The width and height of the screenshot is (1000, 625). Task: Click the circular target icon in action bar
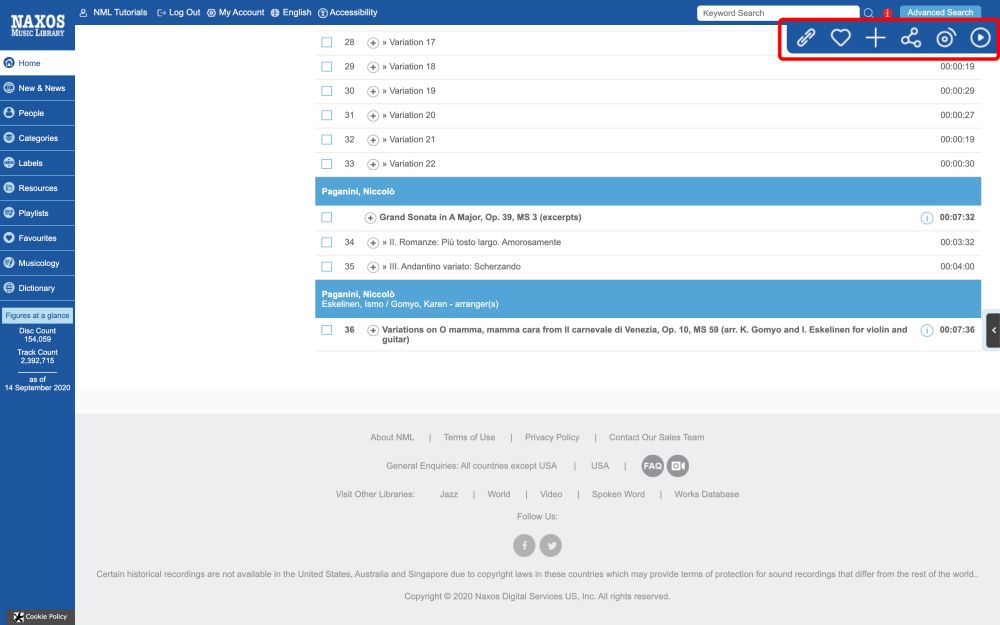(x=946, y=38)
